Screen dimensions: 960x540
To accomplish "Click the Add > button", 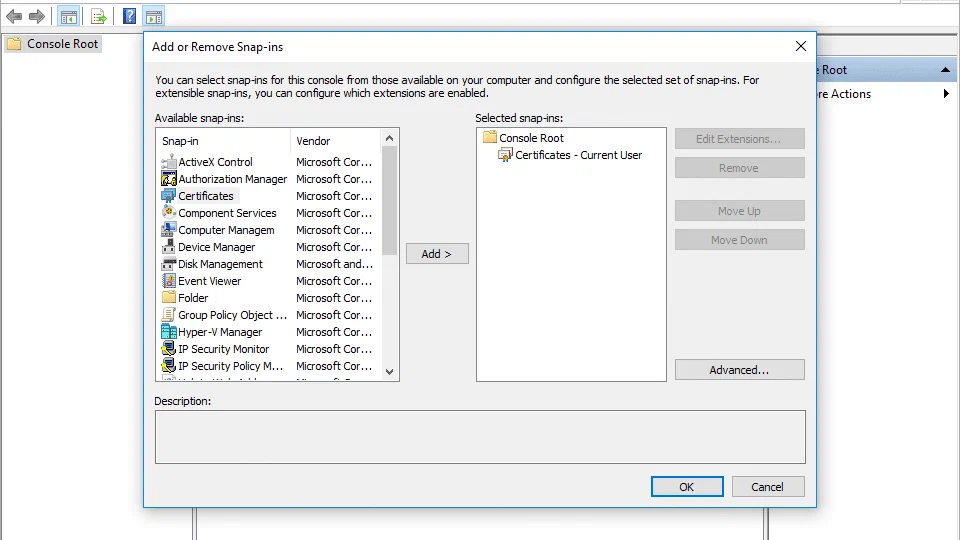I will [x=437, y=253].
